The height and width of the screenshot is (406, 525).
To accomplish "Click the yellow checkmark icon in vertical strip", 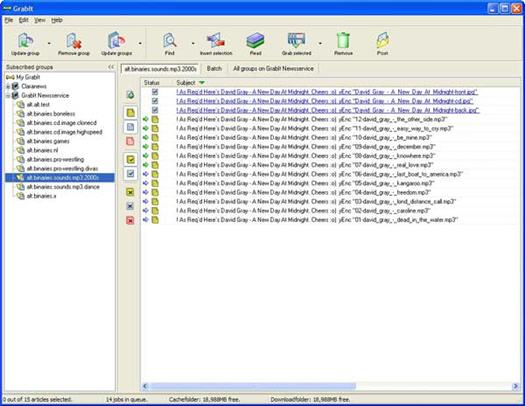I will 130,159.
